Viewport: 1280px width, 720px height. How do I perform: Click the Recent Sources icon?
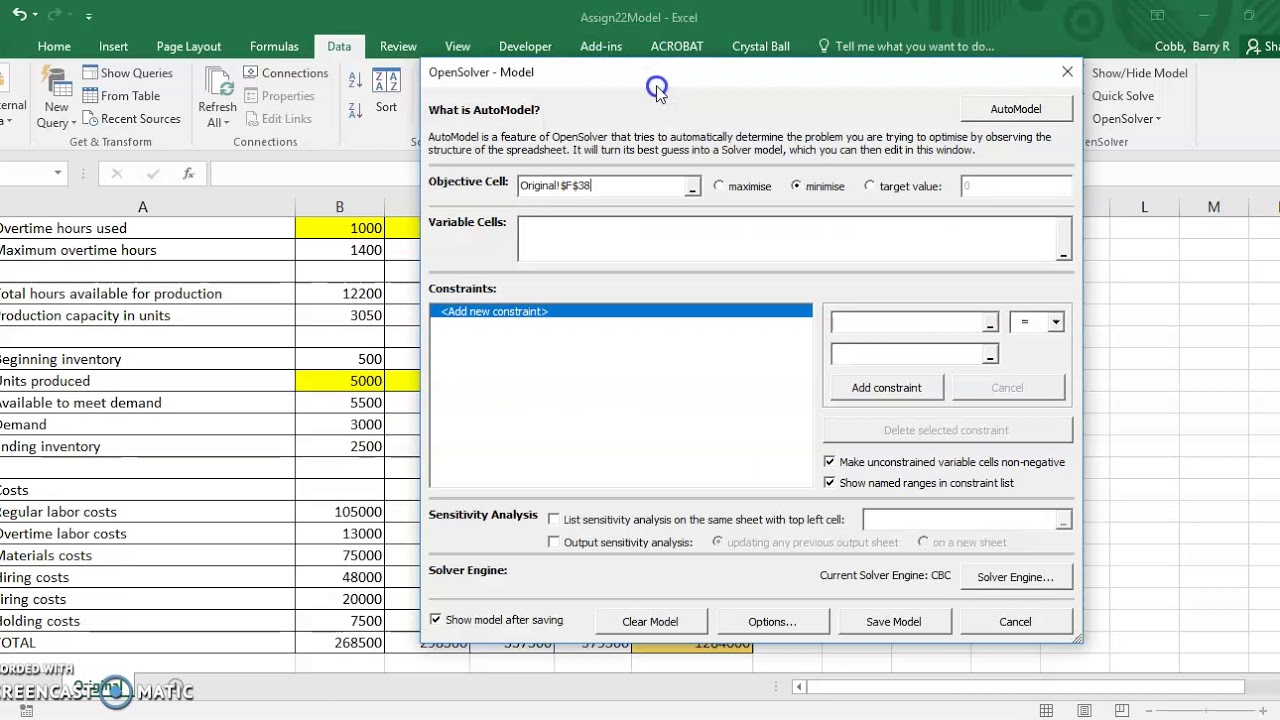point(90,119)
